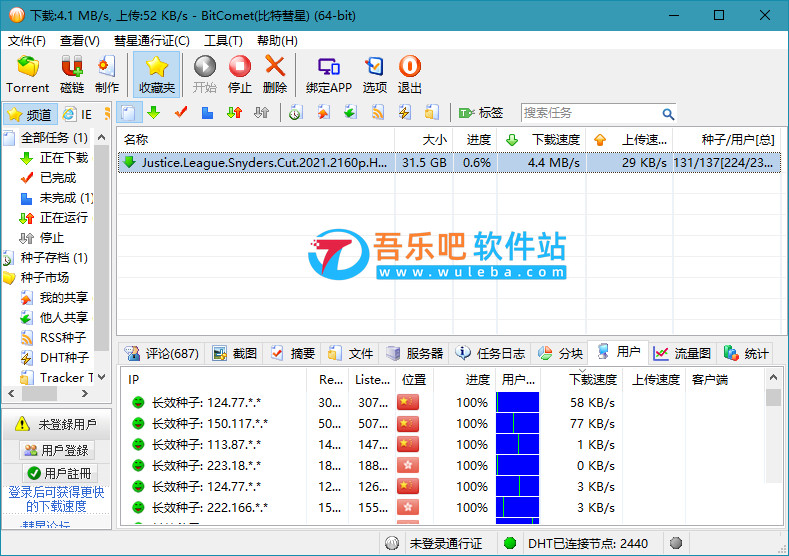The height and width of the screenshot is (556, 789).
Task: Click the blue incomplete filter icon
Action: point(207,113)
